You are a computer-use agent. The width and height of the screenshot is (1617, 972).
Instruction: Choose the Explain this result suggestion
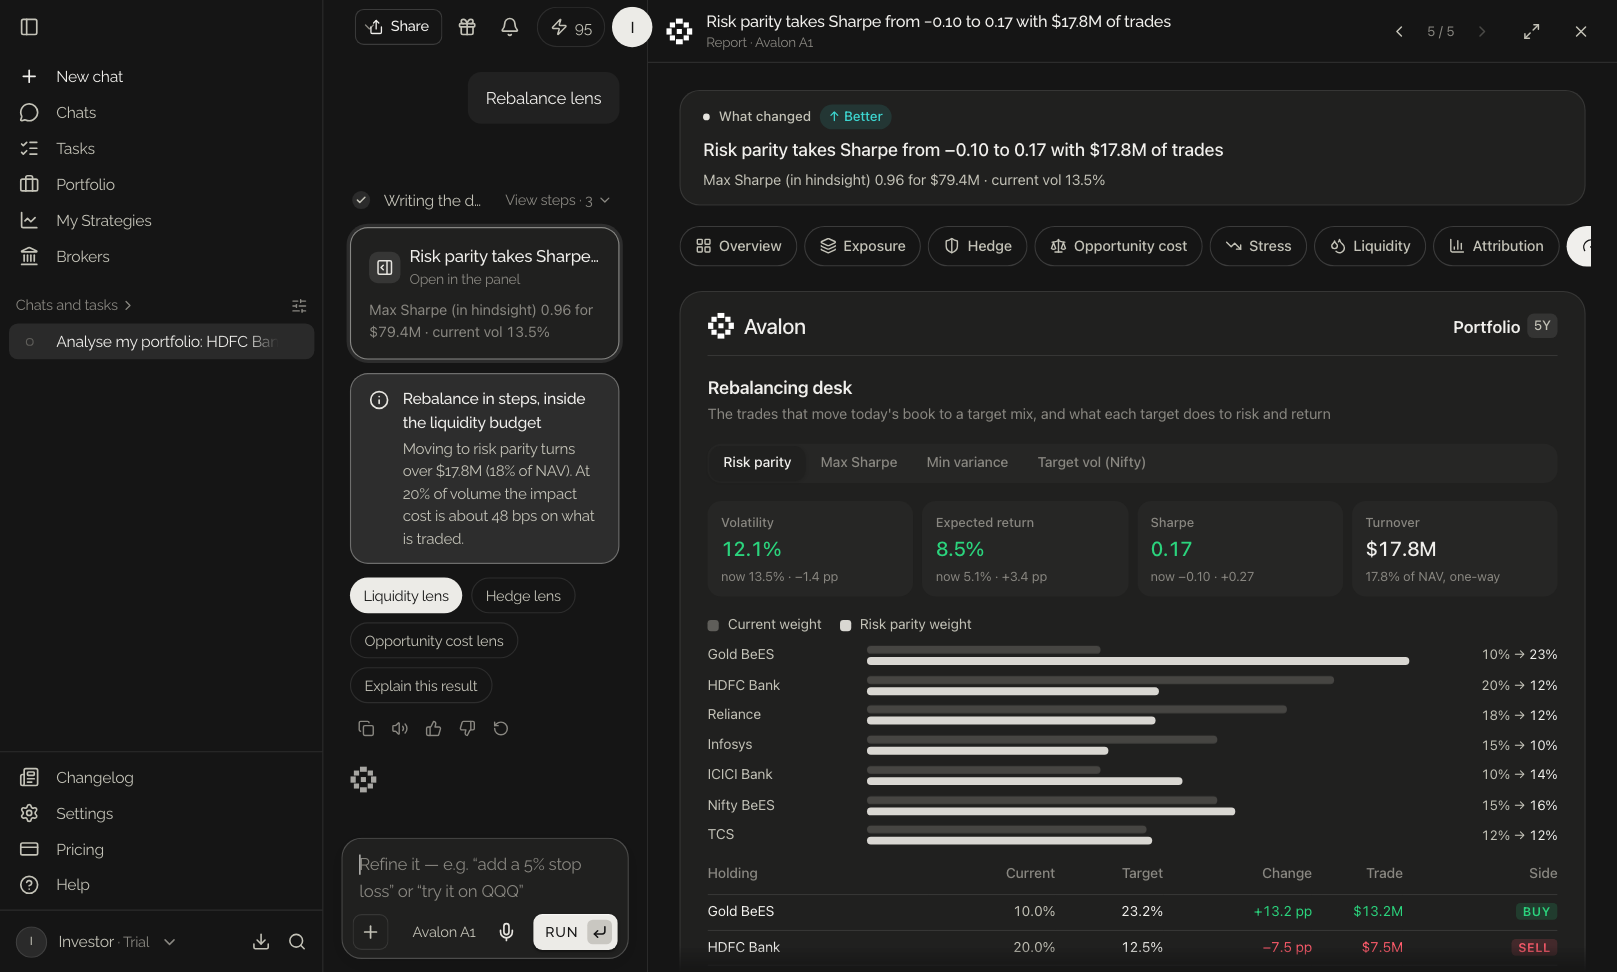(x=421, y=686)
